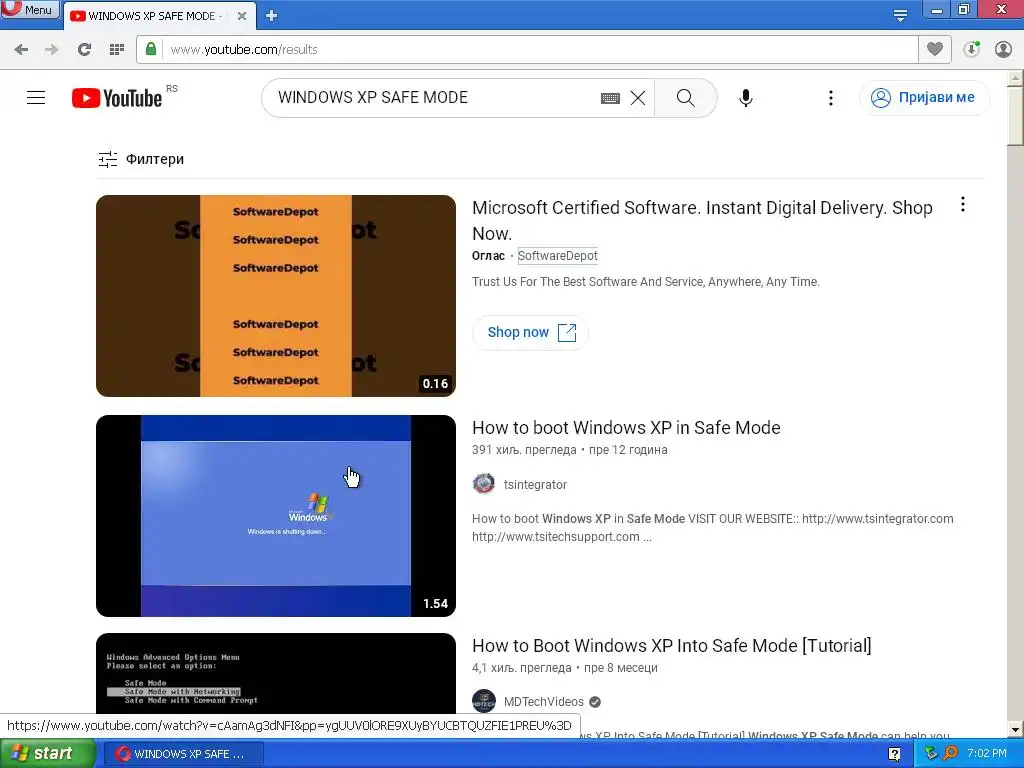Visit the MDTechVideos channel name

click(x=544, y=701)
